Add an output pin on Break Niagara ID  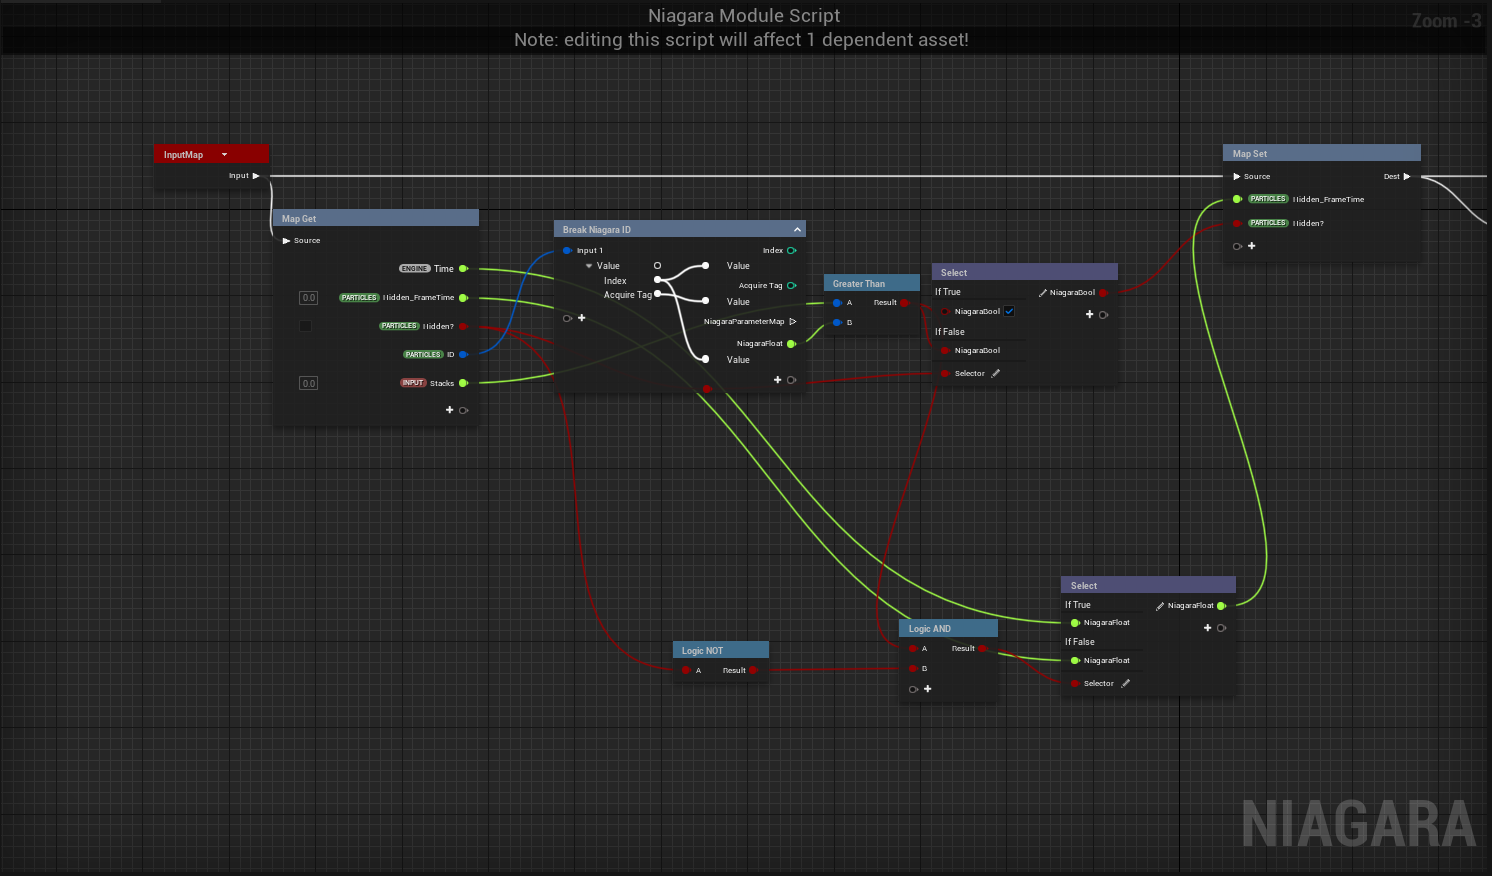click(778, 380)
